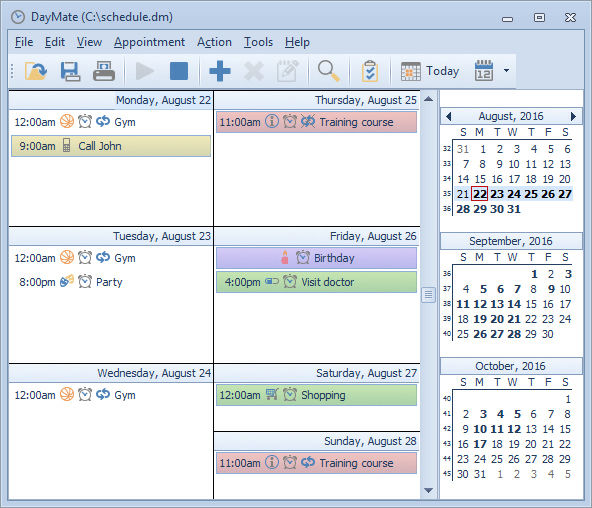Screen dimensions: 592x508
Task: Open the task checklist clipboard icon
Action: coord(370,71)
